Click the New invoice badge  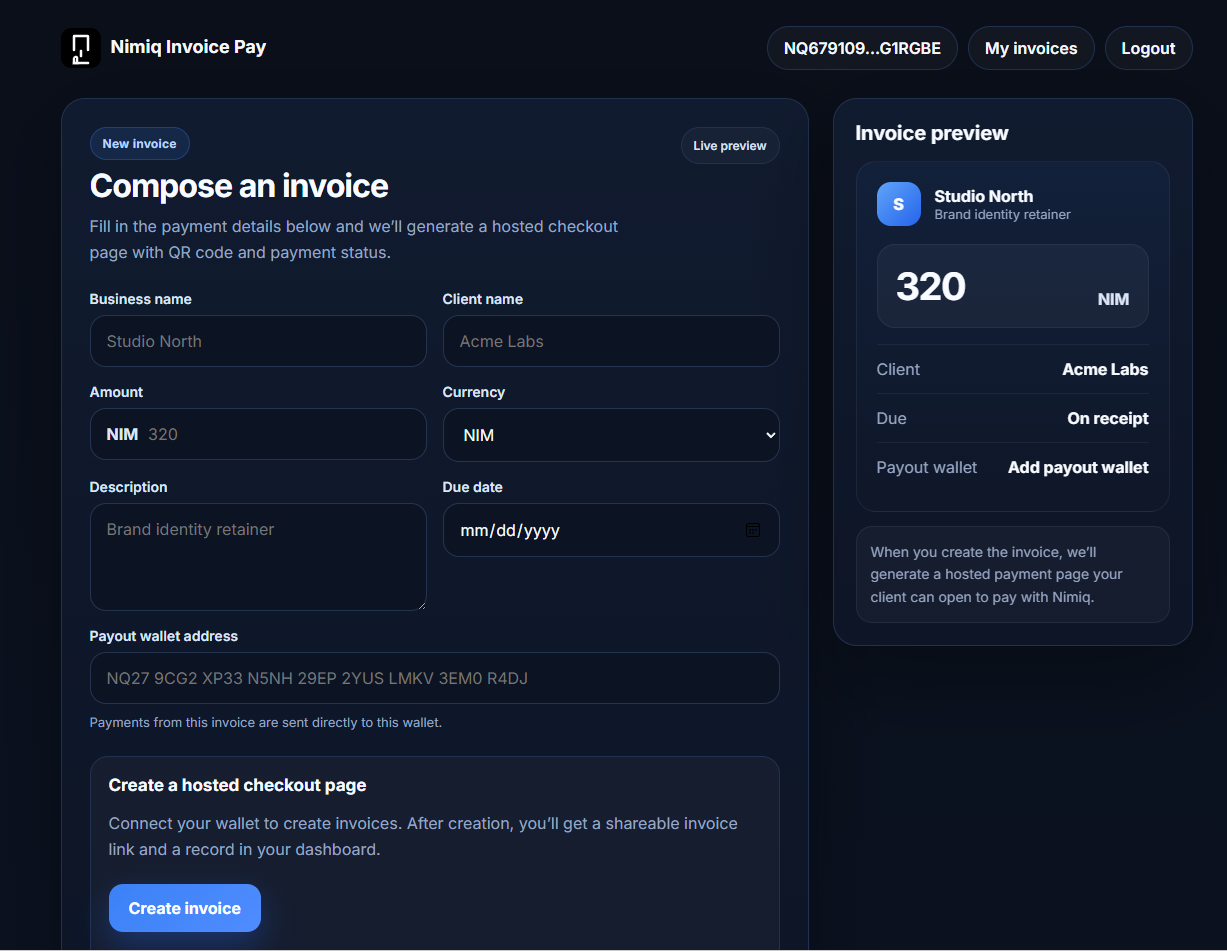pos(139,144)
